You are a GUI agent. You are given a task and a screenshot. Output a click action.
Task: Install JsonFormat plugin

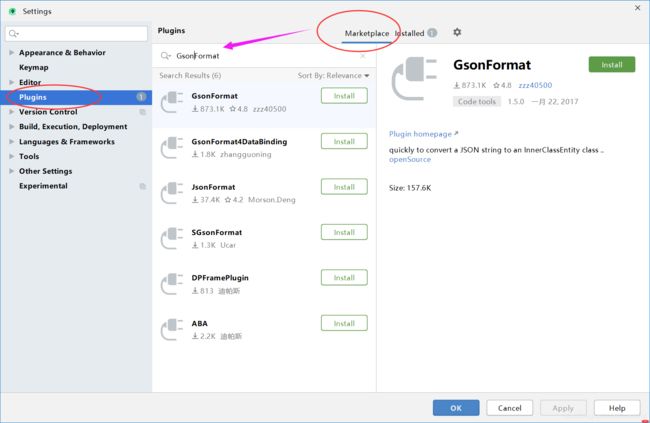click(344, 187)
